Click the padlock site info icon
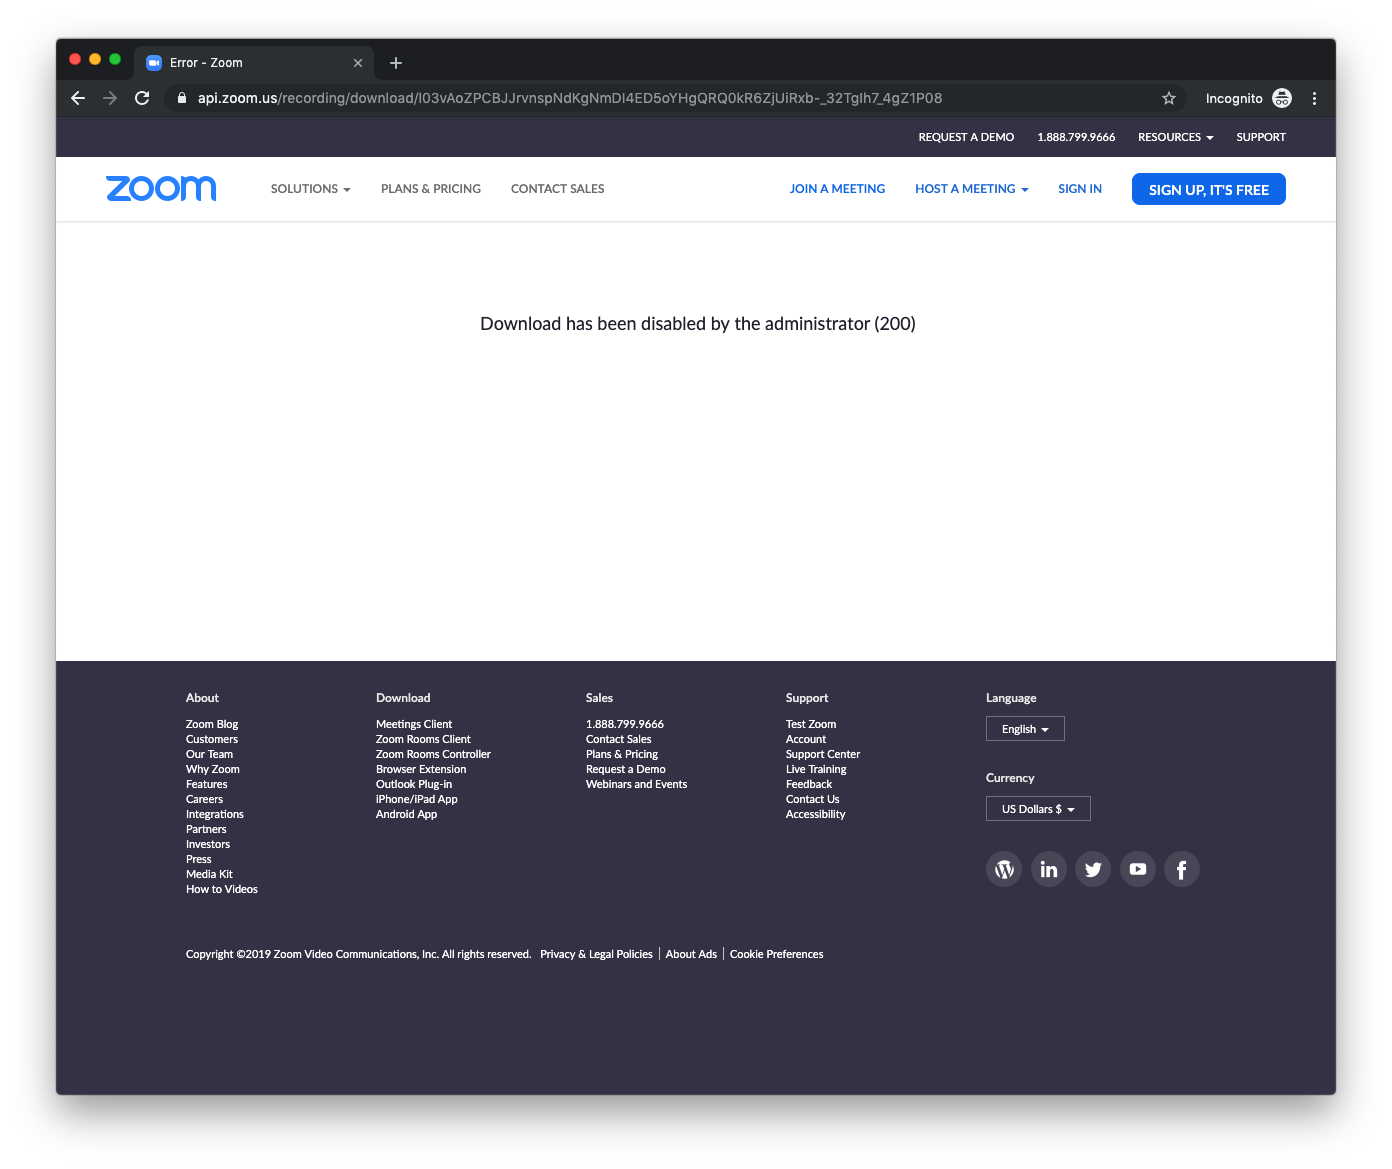Screen dimensions: 1392x1169 click(181, 98)
